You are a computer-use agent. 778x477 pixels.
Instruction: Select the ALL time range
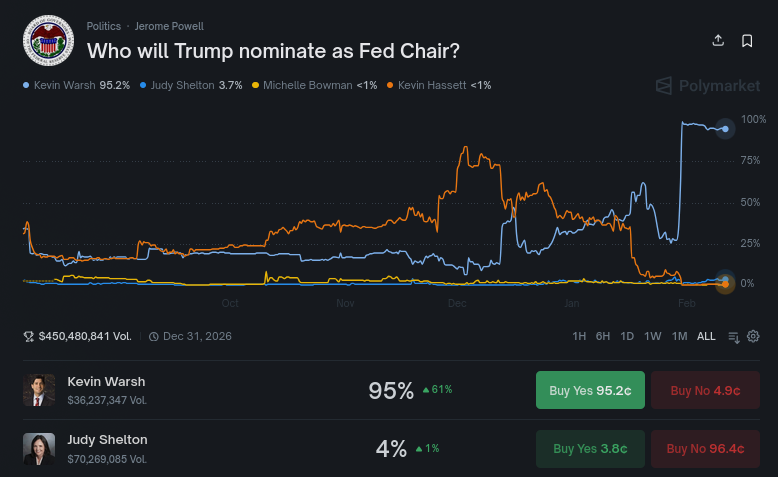coord(706,336)
